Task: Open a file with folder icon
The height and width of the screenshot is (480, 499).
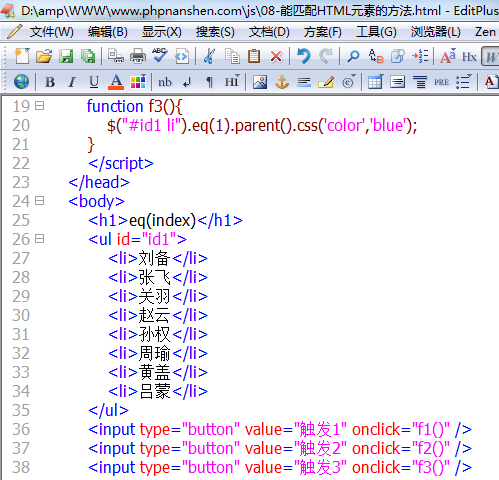Action: click(x=44, y=56)
